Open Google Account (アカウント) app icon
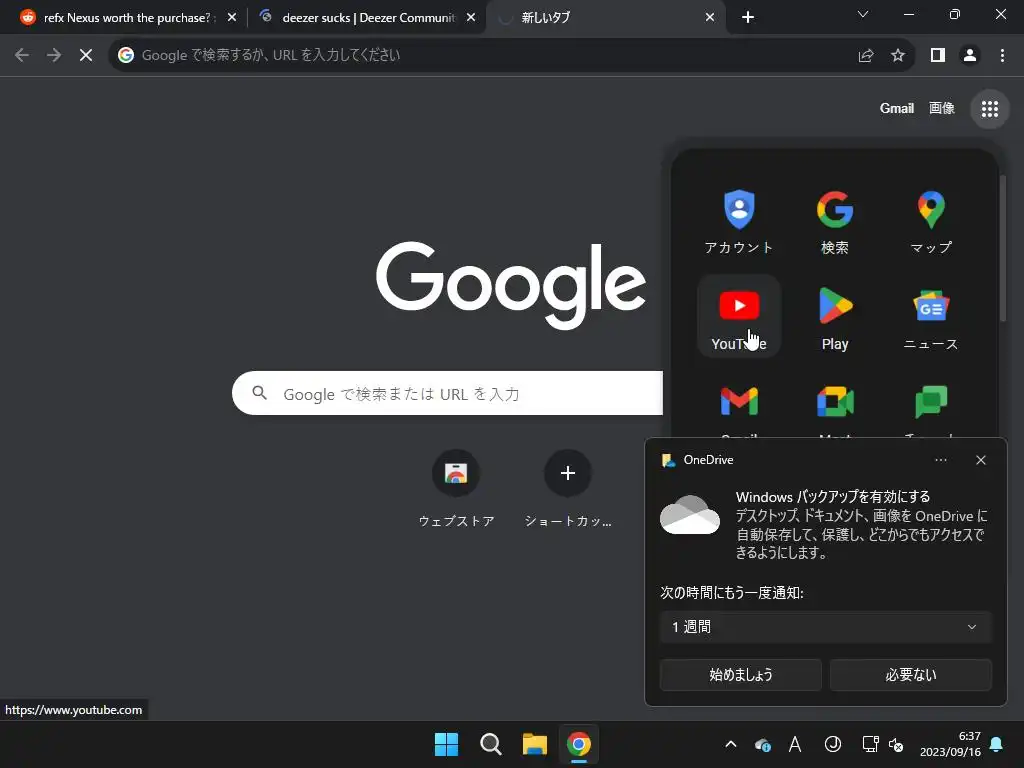 [x=739, y=221]
